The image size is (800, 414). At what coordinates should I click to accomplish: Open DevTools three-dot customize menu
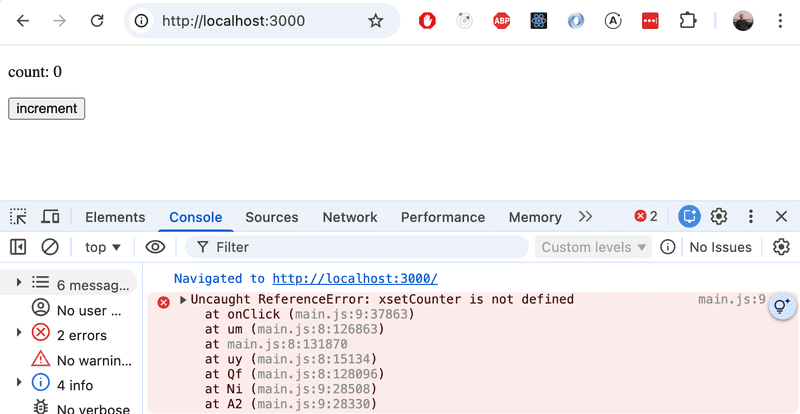751,216
